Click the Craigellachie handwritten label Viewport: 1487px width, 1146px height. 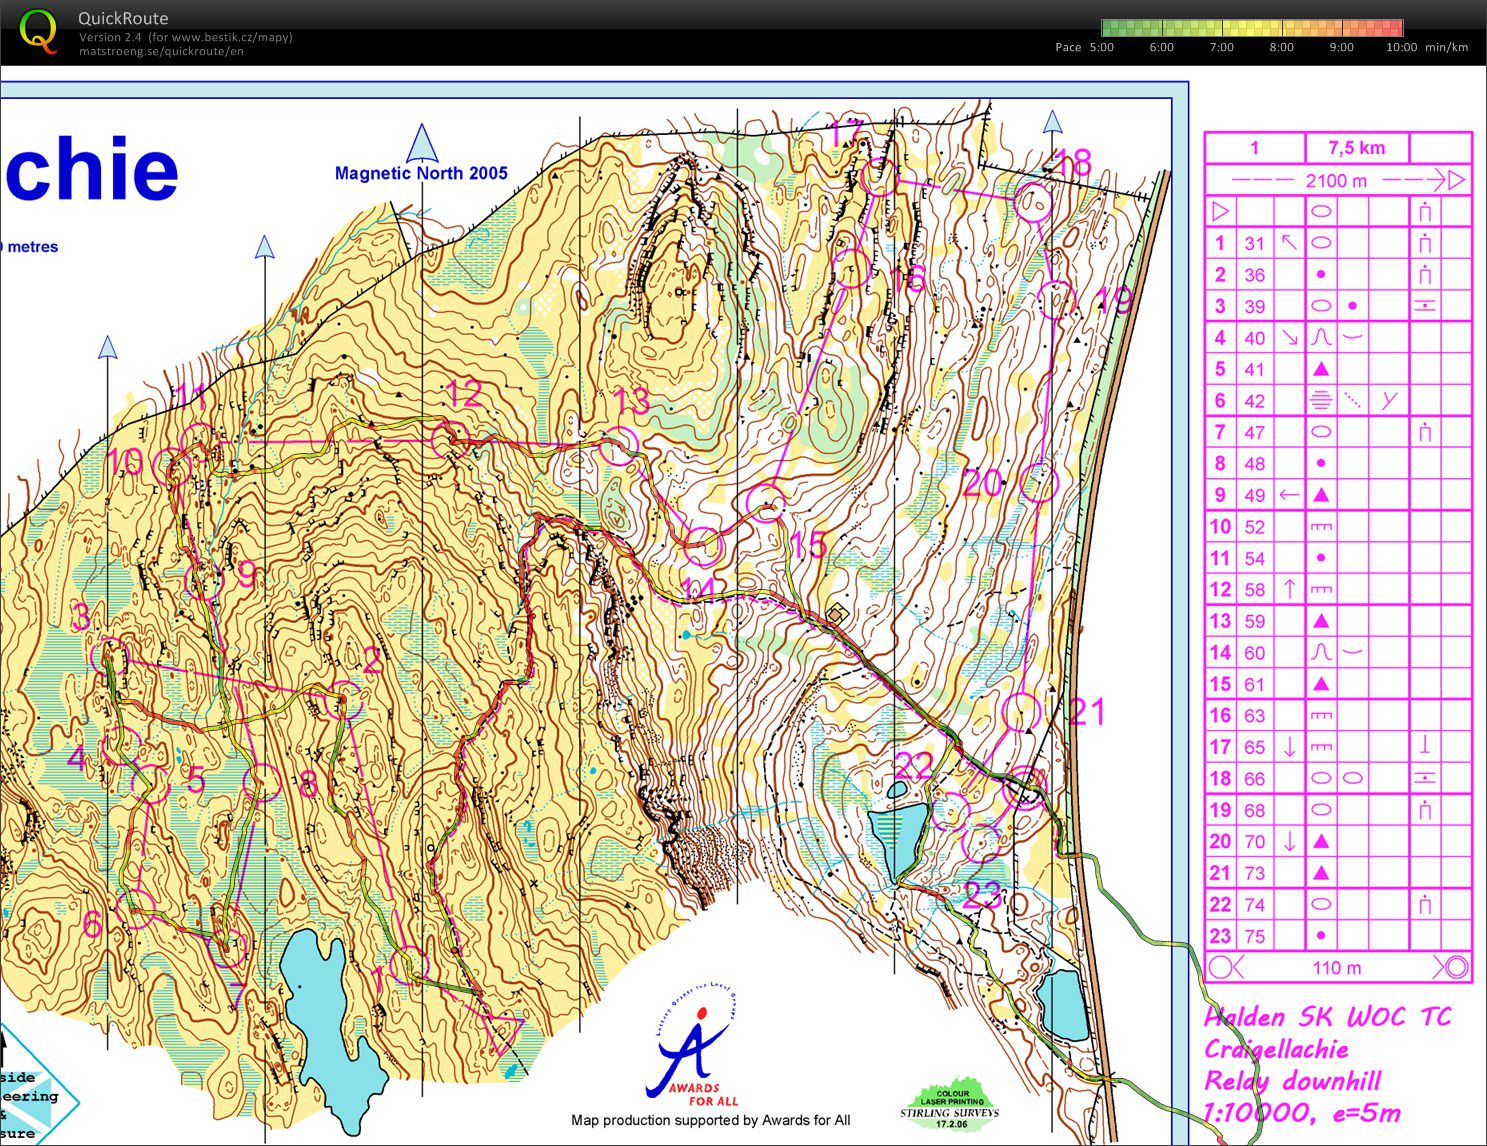click(x=1276, y=1050)
